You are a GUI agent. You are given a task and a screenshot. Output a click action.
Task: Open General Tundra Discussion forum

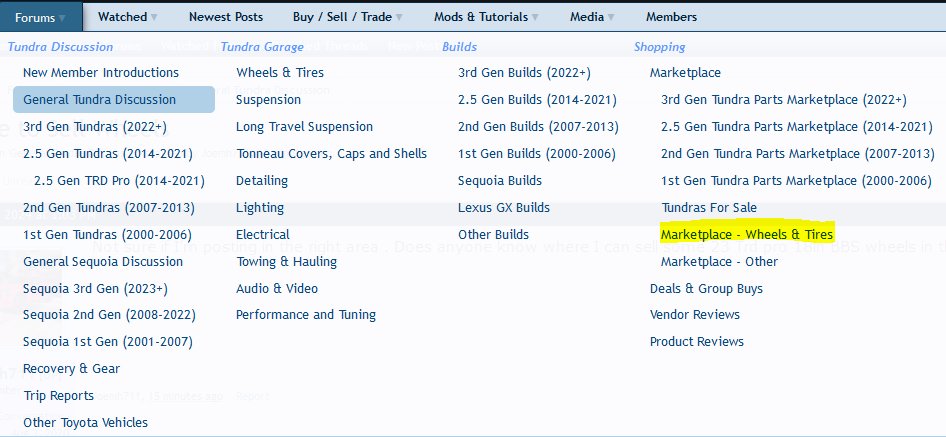(114, 99)
